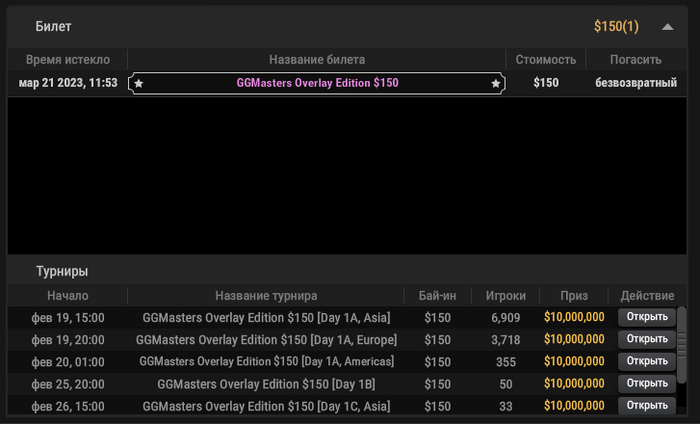Sort by Время истекло column
The height and width of the screenshot is (424, 700).
click(68, 59)
